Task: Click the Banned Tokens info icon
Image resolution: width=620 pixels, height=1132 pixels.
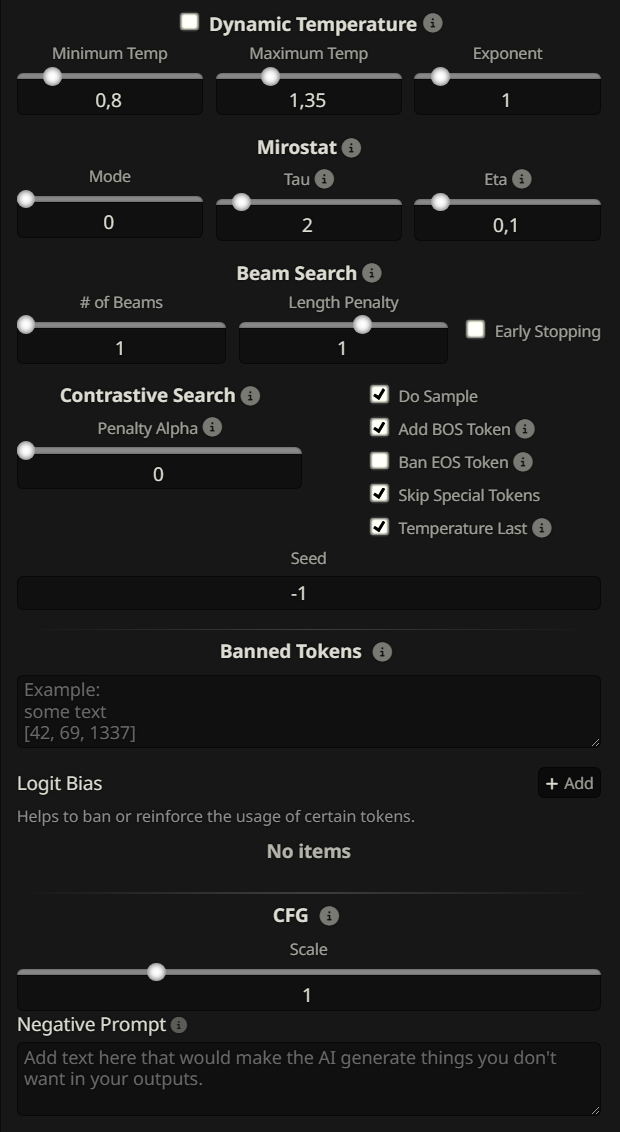Action: tap(382, 652)
